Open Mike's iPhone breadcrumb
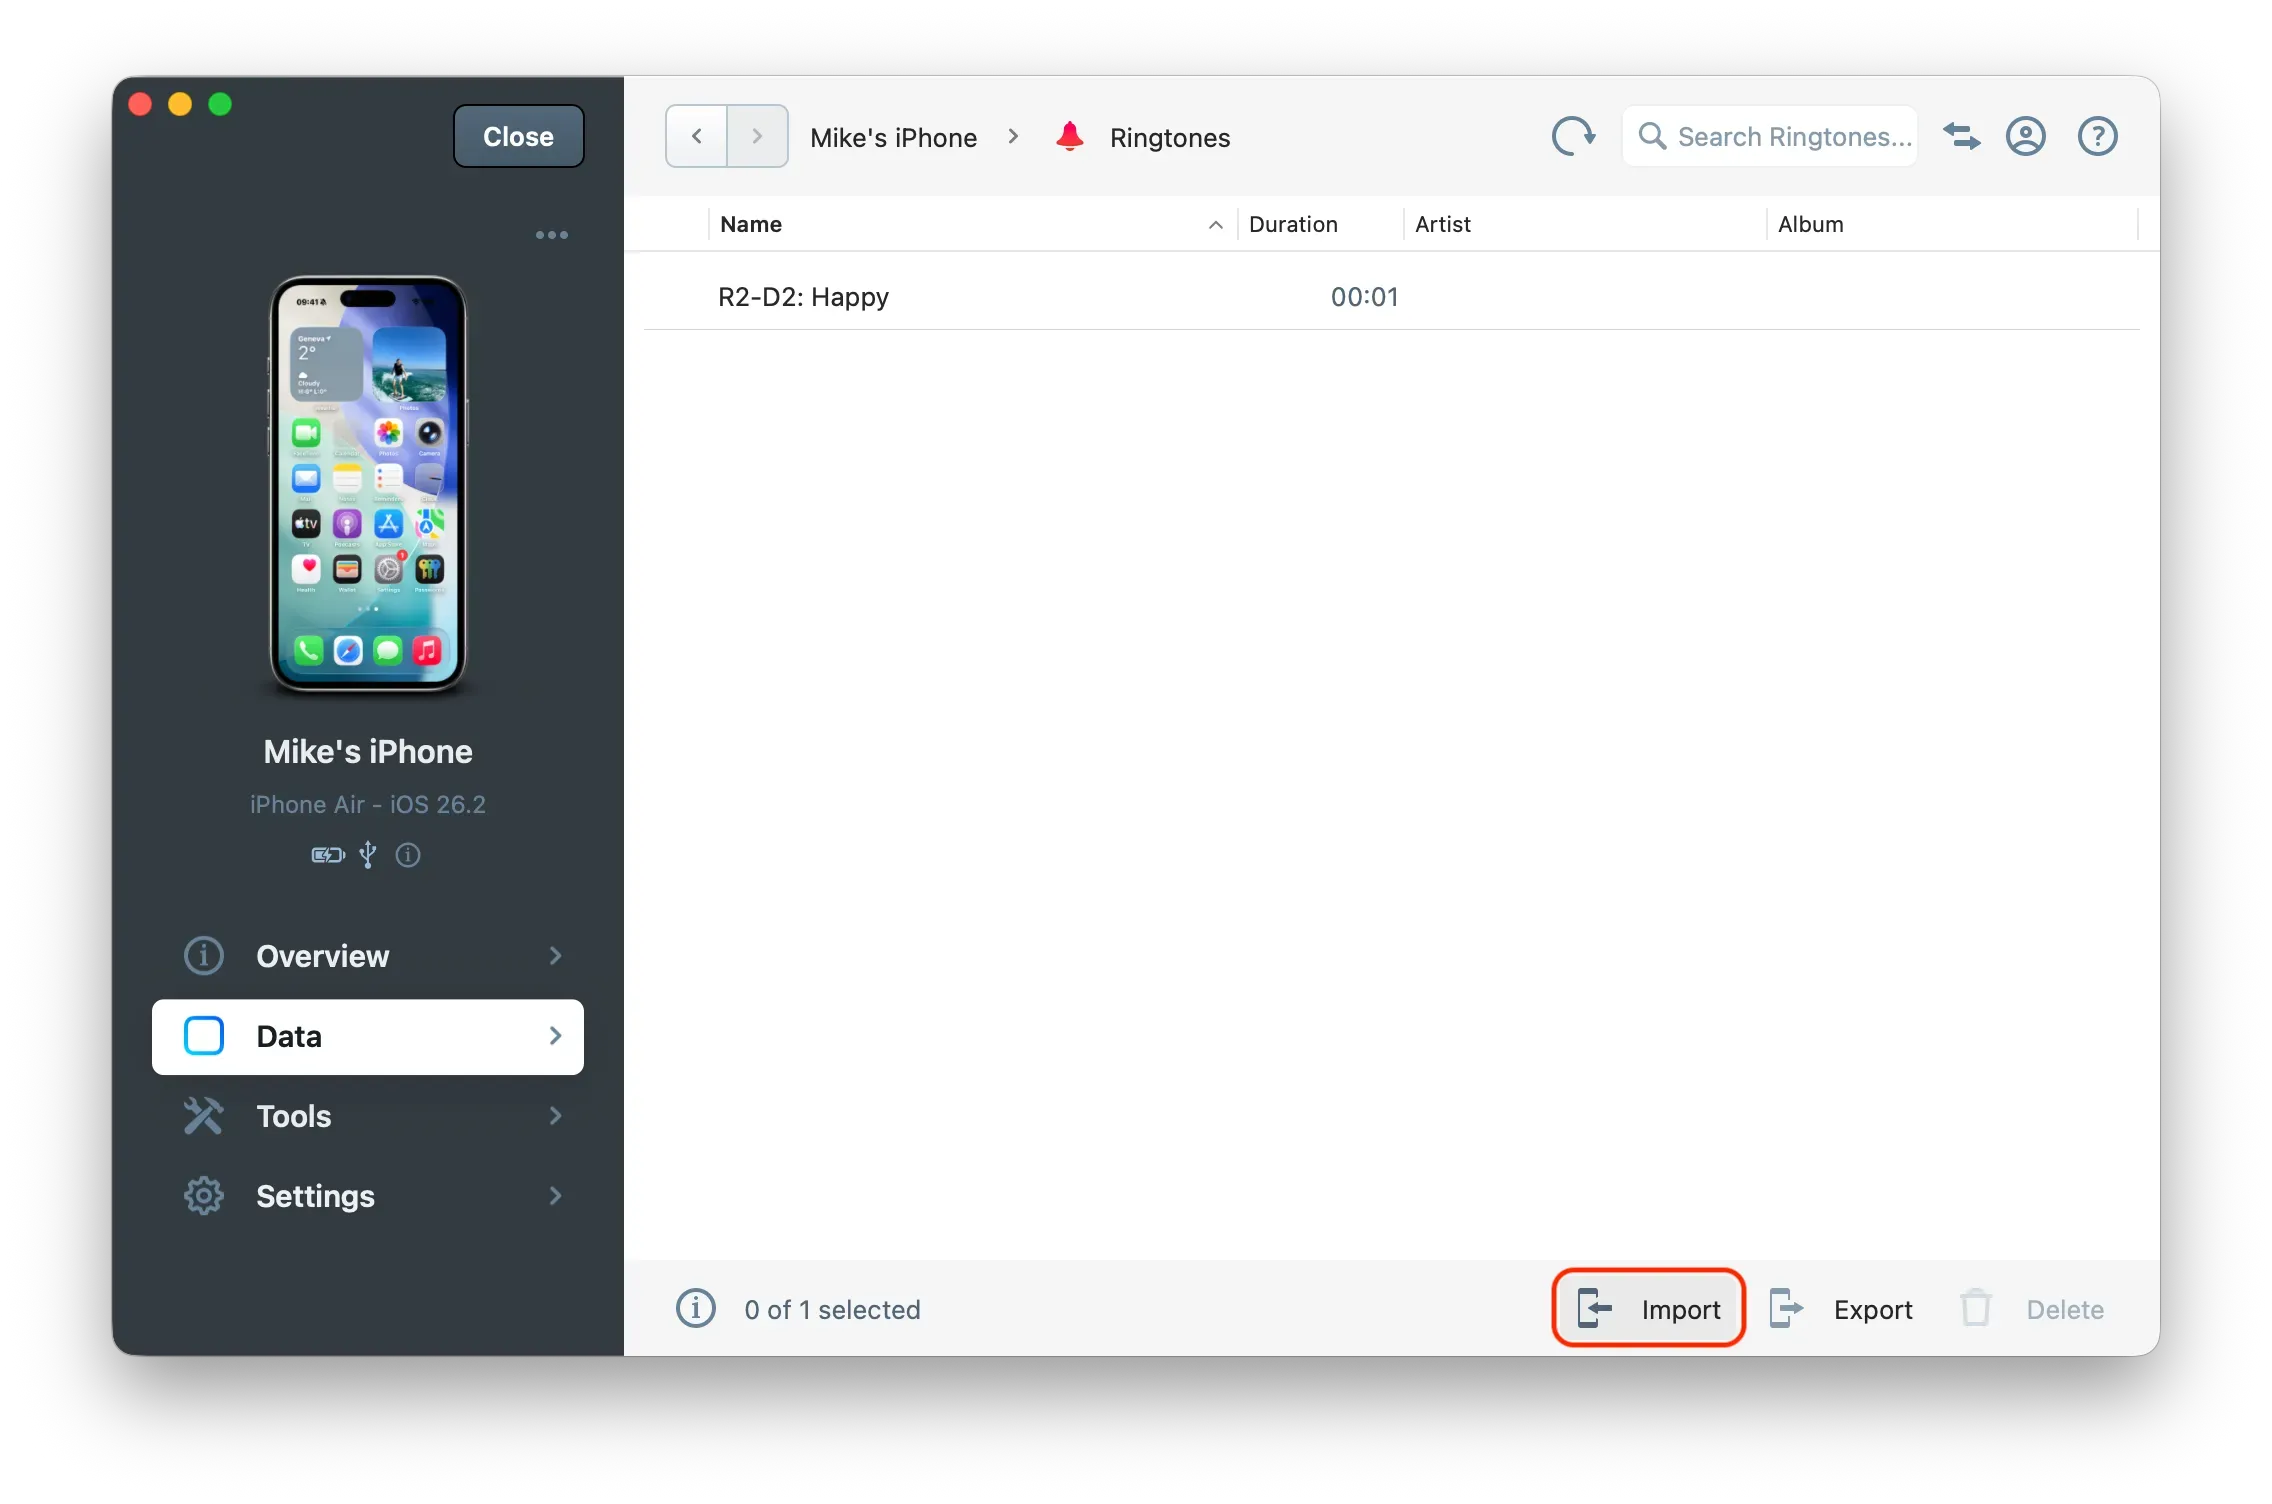 click(893, 136)
